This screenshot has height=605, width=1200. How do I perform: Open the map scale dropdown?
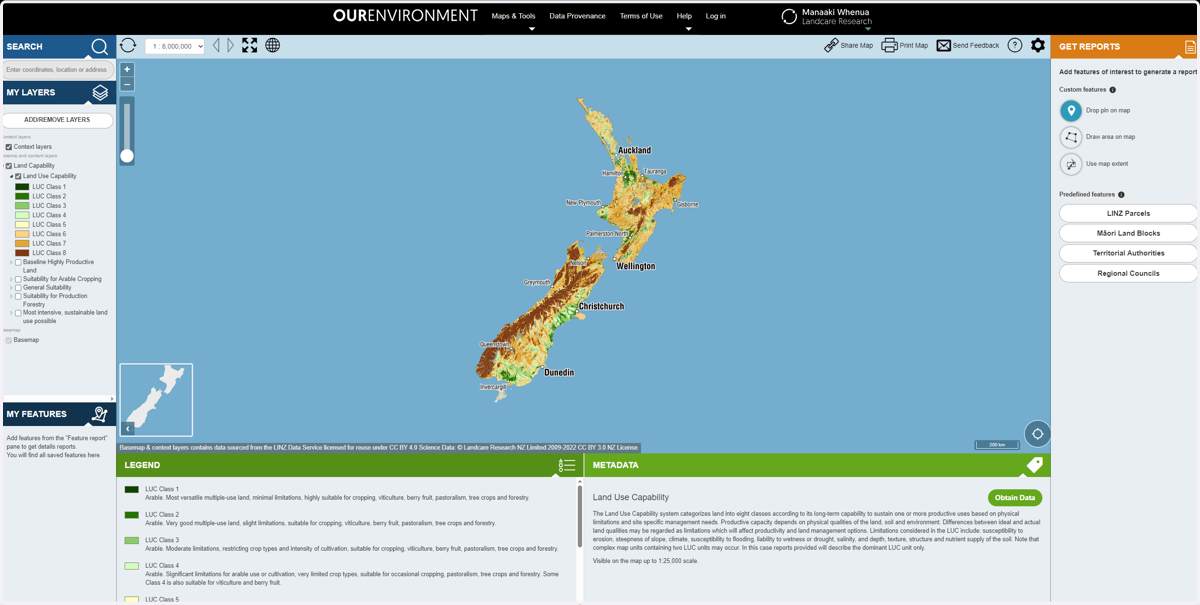(175, 46)
